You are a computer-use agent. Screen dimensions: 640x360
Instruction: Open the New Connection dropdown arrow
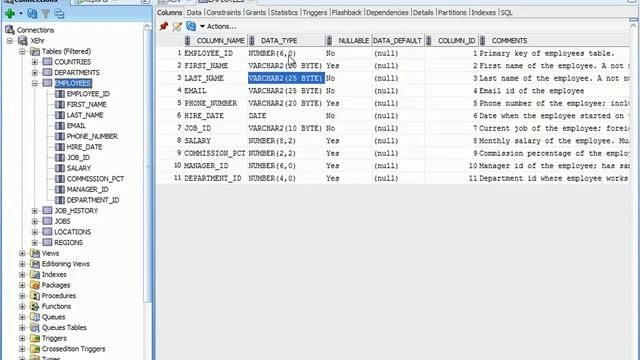[x=20, y=14]
